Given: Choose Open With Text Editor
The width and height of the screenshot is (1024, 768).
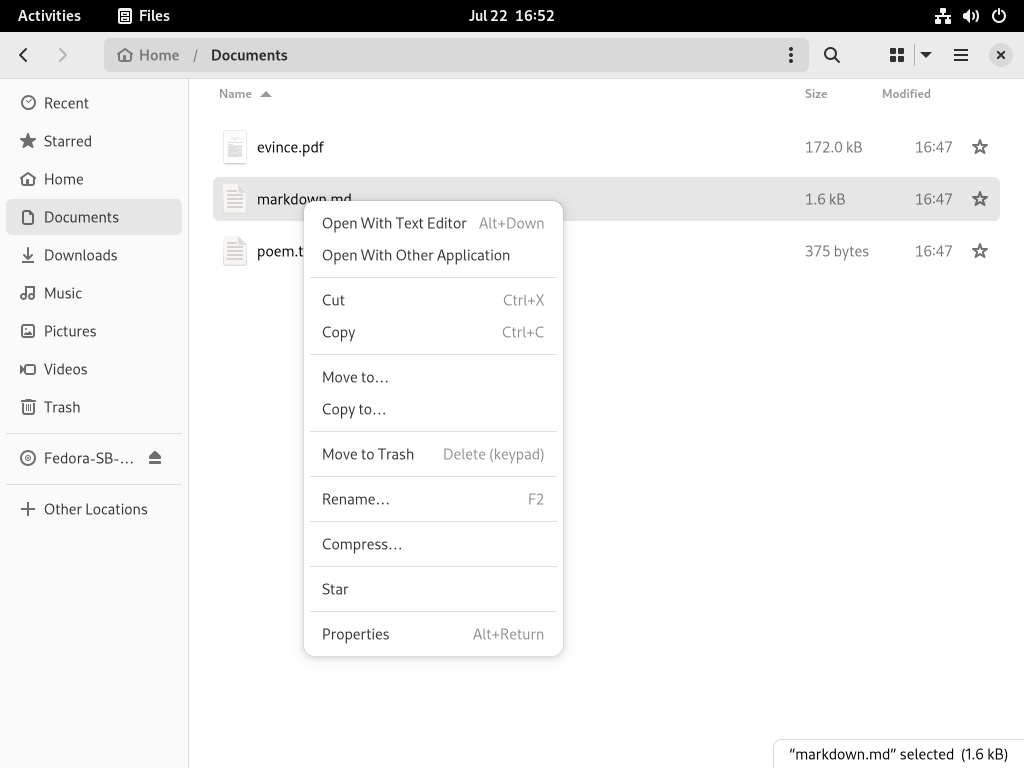Looking at the screenshot, I should coord(433,223).
